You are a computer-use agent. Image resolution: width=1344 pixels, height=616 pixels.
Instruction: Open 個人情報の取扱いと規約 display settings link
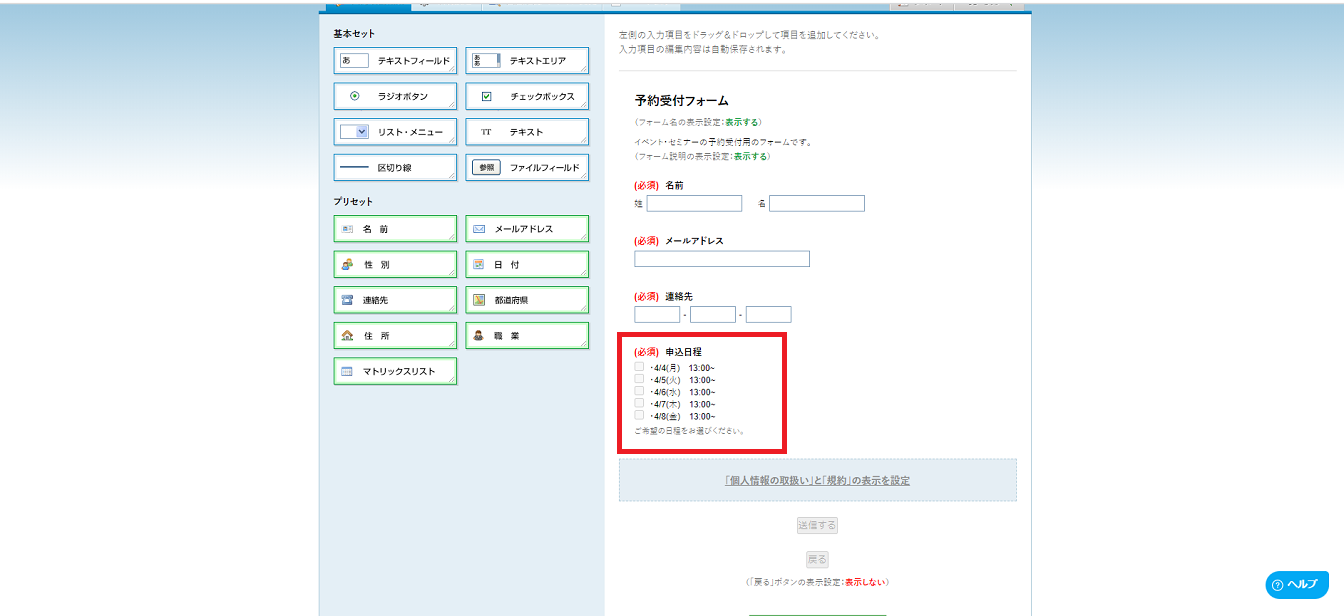point(817,481)
